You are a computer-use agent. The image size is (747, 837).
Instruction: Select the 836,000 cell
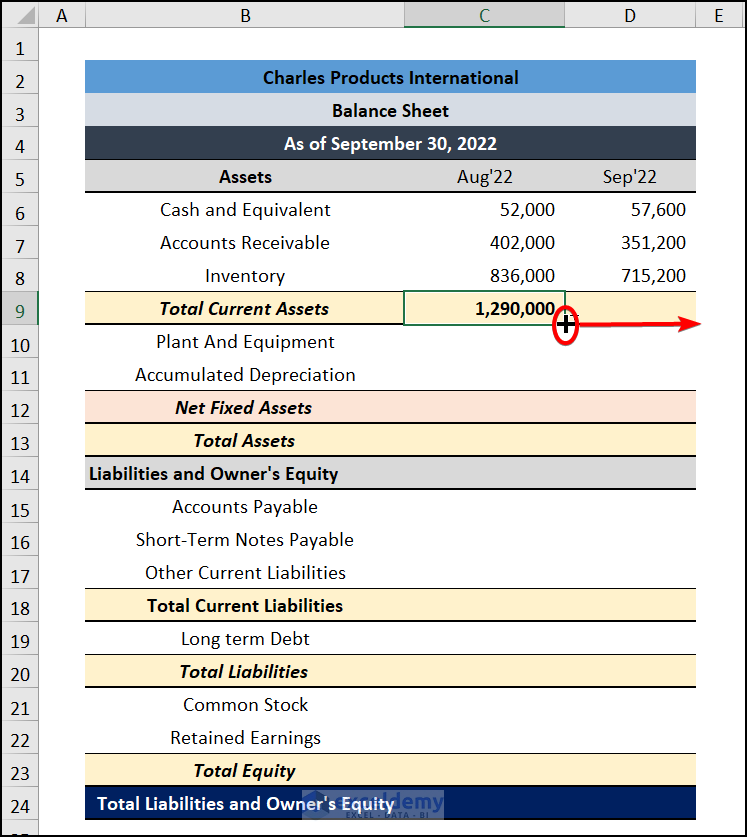coord(484,275)
